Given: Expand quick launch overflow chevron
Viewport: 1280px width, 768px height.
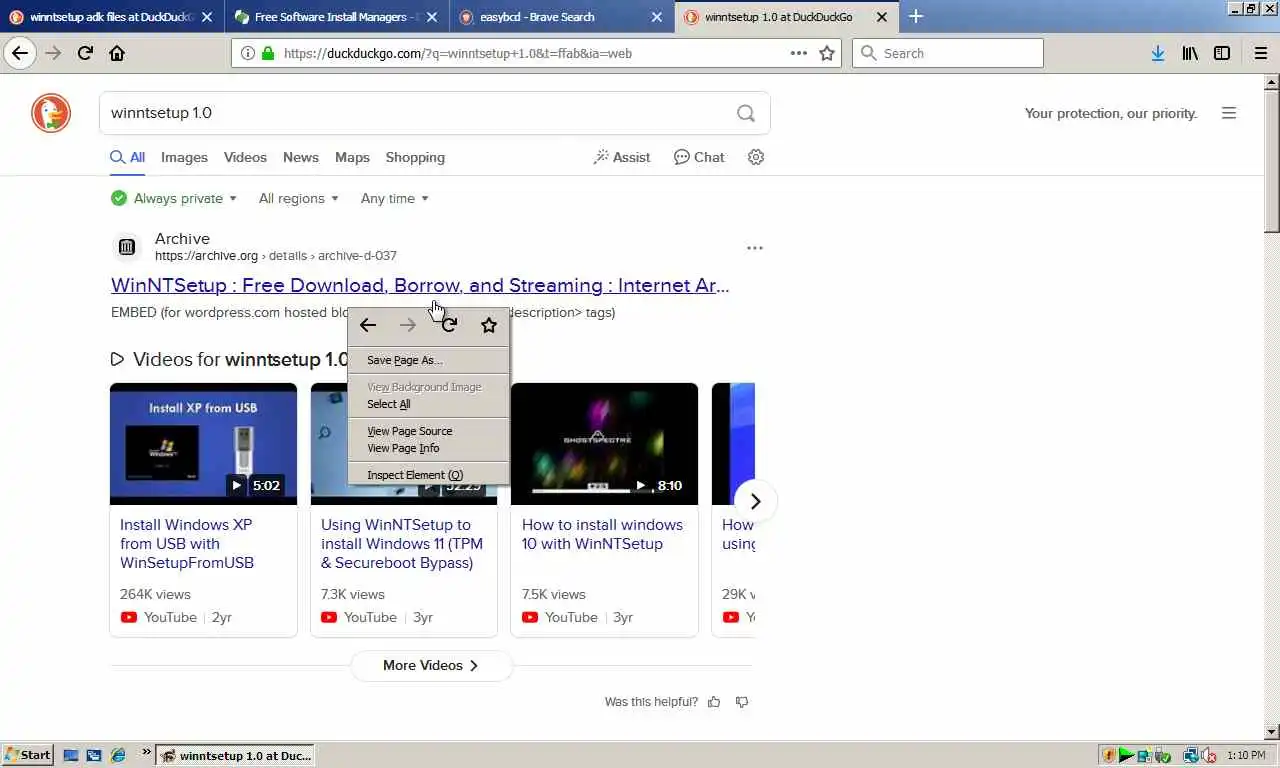Looking at the screenshot, I should click(x=147, y=752).
